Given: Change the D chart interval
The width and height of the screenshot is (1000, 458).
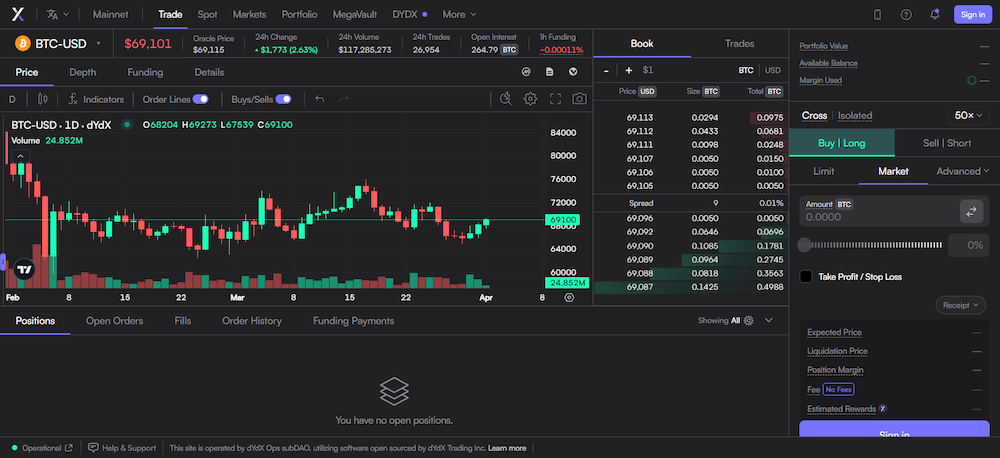Looking at the screenshot, I should click(x=12, y=100).
